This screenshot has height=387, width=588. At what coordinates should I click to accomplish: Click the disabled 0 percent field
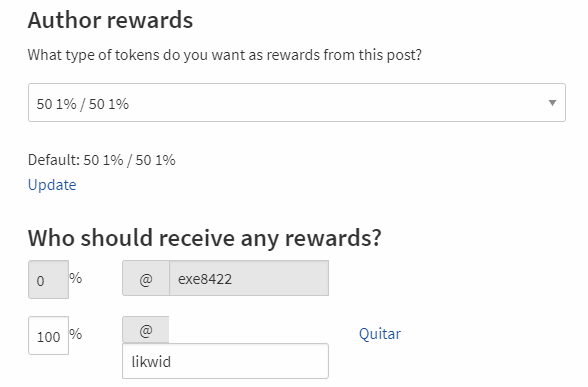48,279
